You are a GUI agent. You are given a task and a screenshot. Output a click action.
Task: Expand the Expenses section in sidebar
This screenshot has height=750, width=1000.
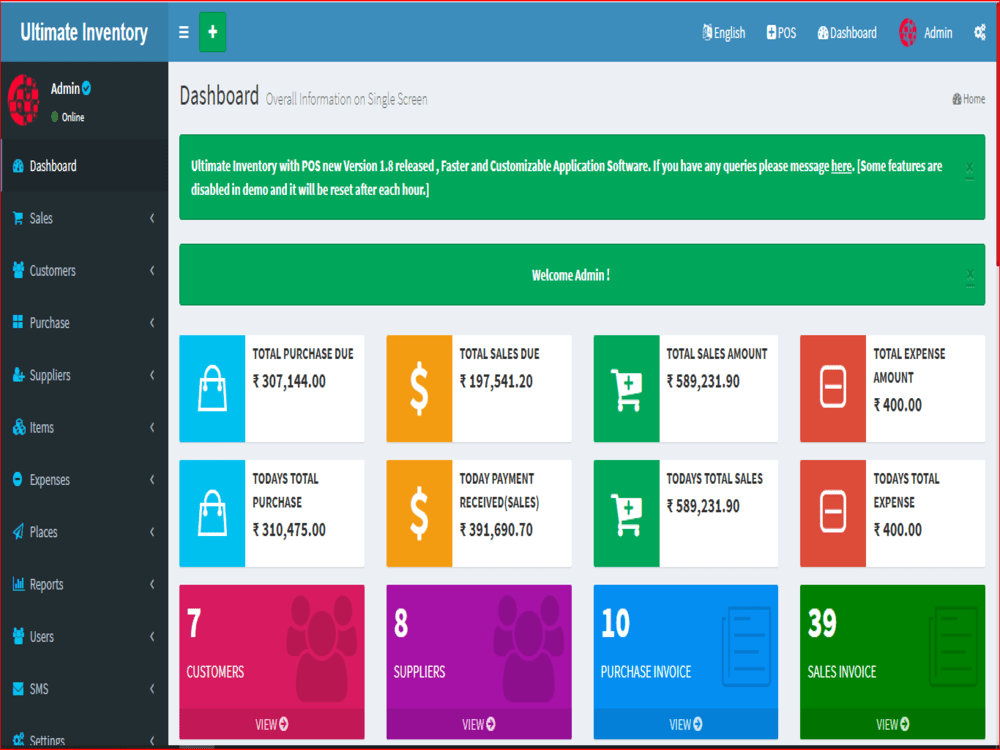click(18, 479)
